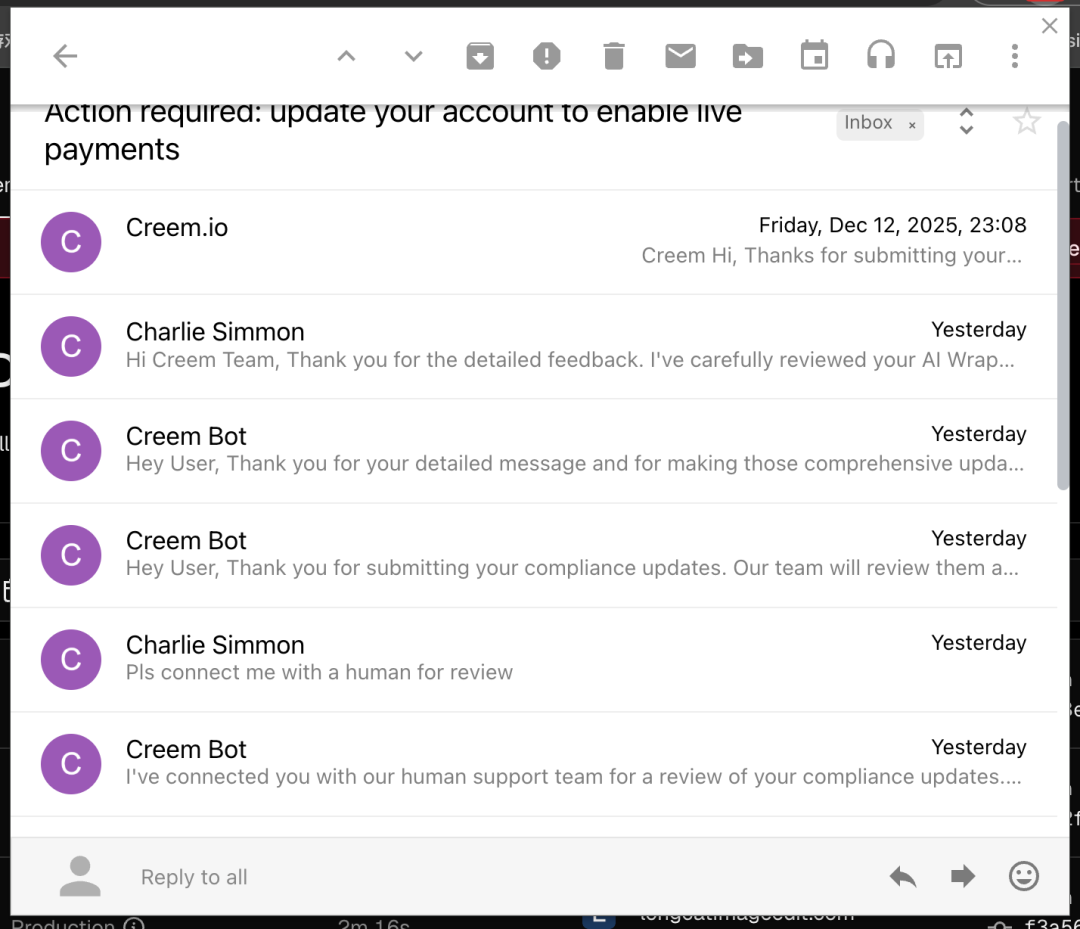Click the vertical scrollbar of the thread

pyautogui.click(x=1063, y=306)
